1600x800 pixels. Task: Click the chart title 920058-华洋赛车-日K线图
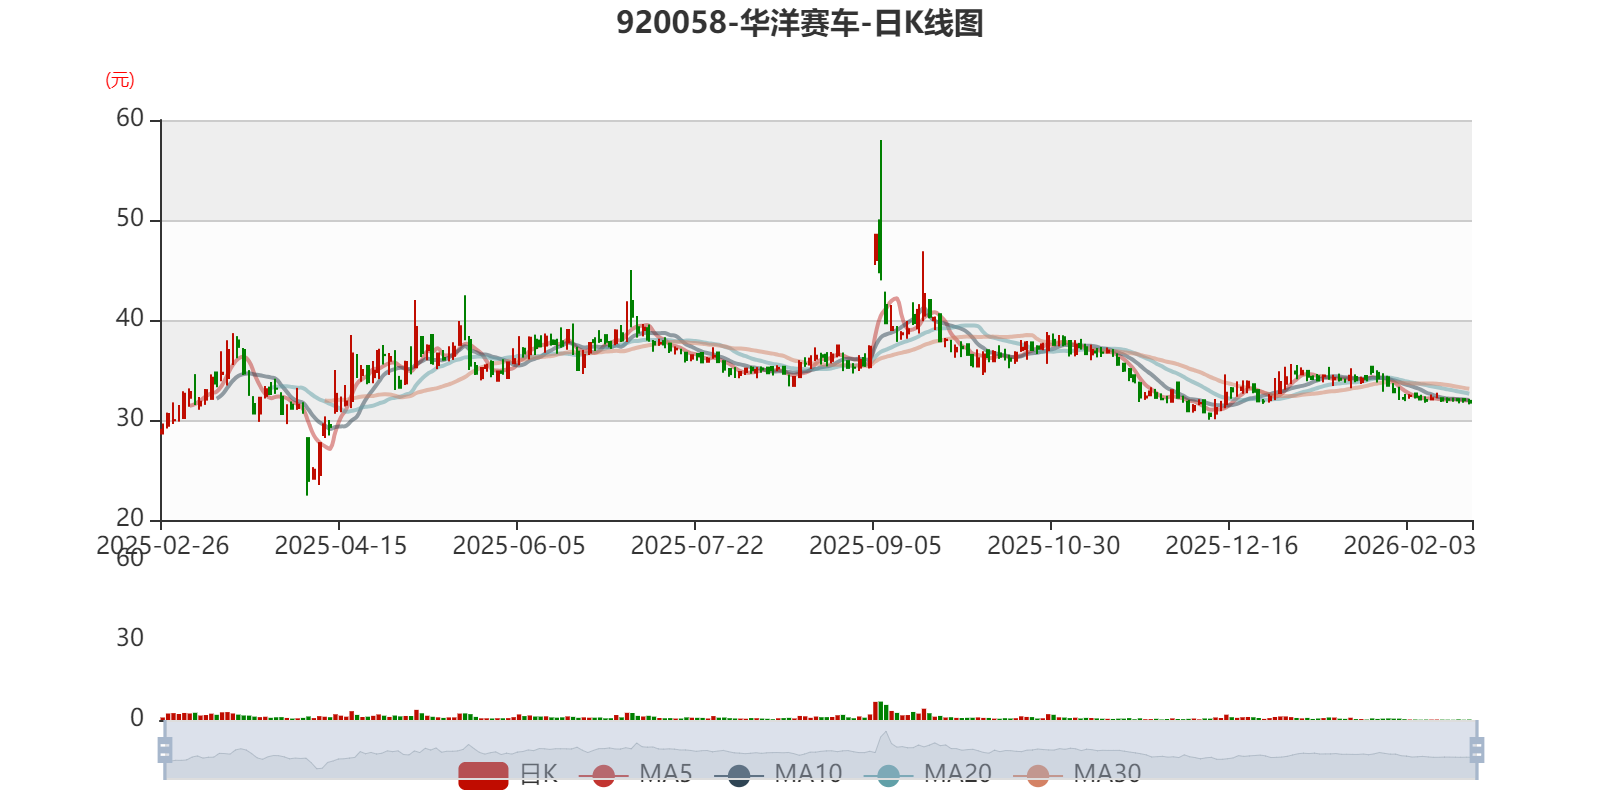coord(800,22)
